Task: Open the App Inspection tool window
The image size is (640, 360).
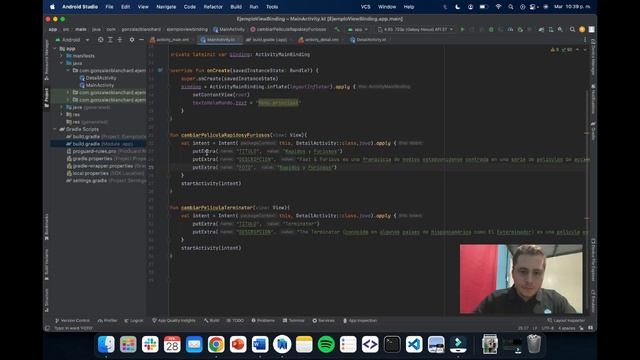Action: (360, 320)
